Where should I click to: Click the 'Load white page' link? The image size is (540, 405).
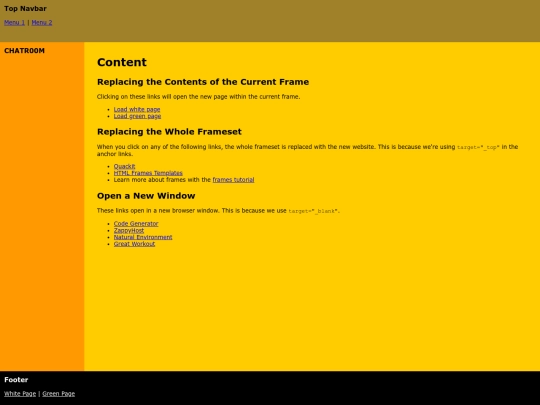137,110
